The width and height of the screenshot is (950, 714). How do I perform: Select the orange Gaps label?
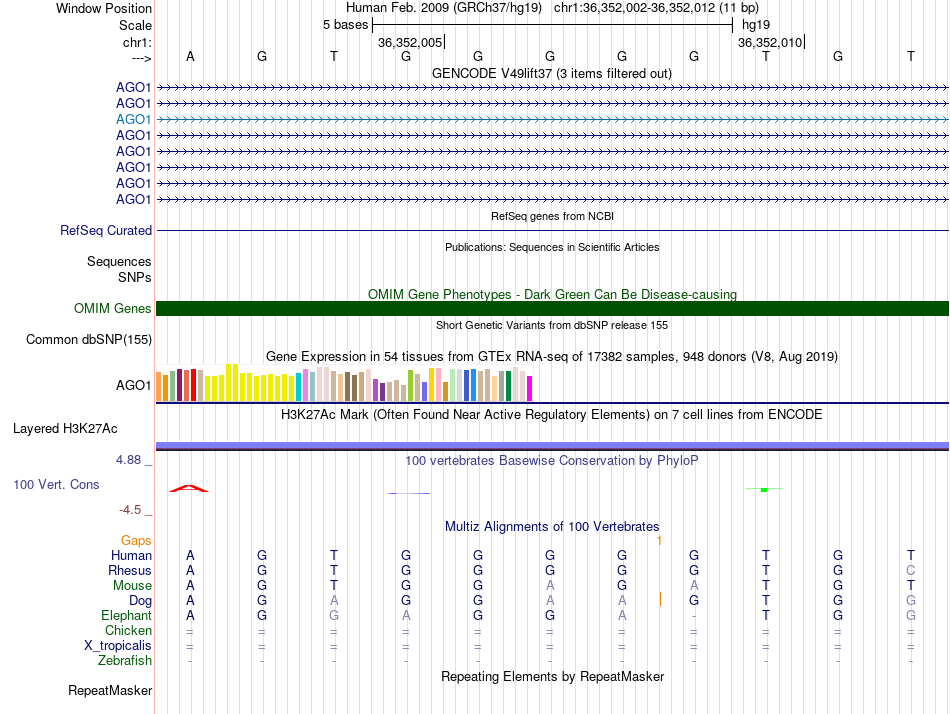click(136, 540)
